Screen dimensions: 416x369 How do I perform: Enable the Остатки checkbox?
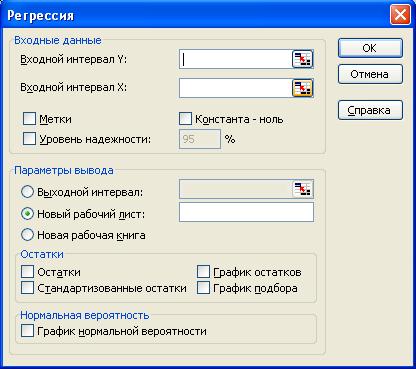pyautogui.click(x=27, y=272)
